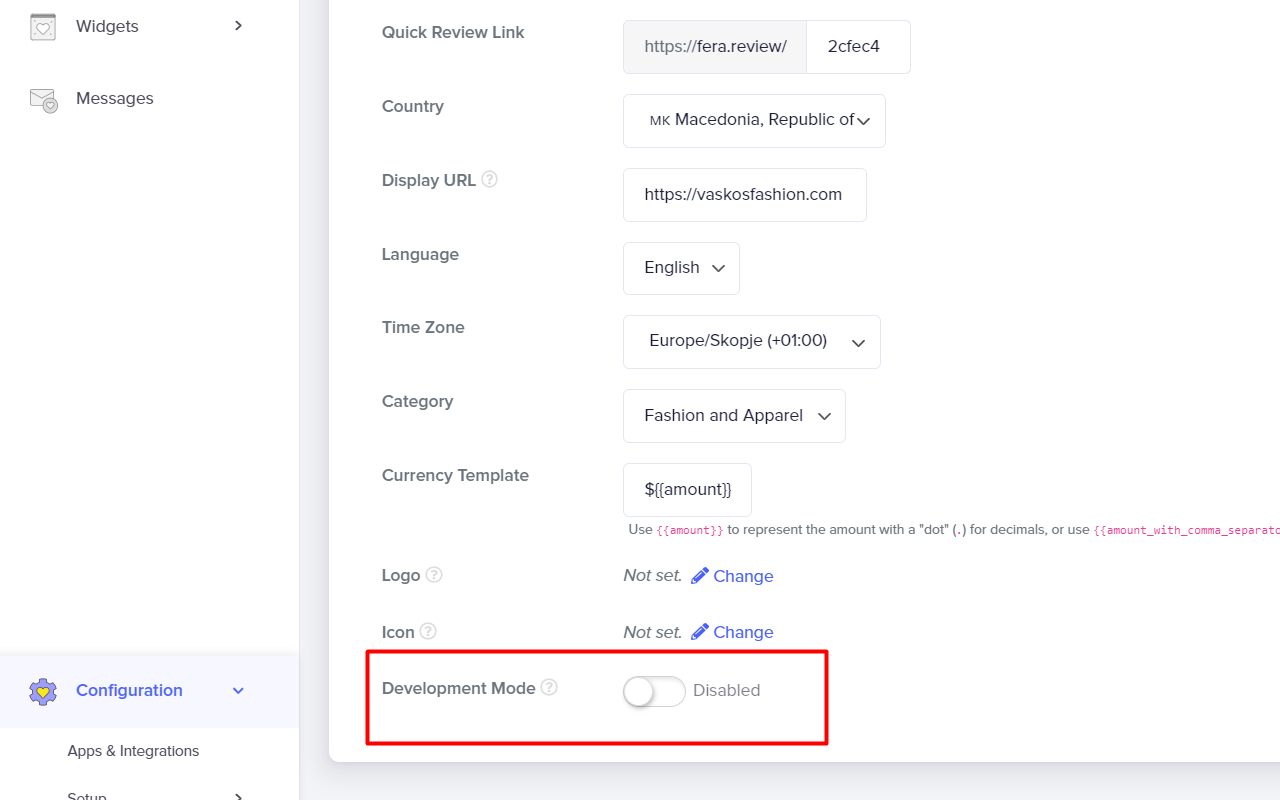Open Apps & Integrations menu item
The height and width of the screenshot is (800, 1280).
(133, 751)
